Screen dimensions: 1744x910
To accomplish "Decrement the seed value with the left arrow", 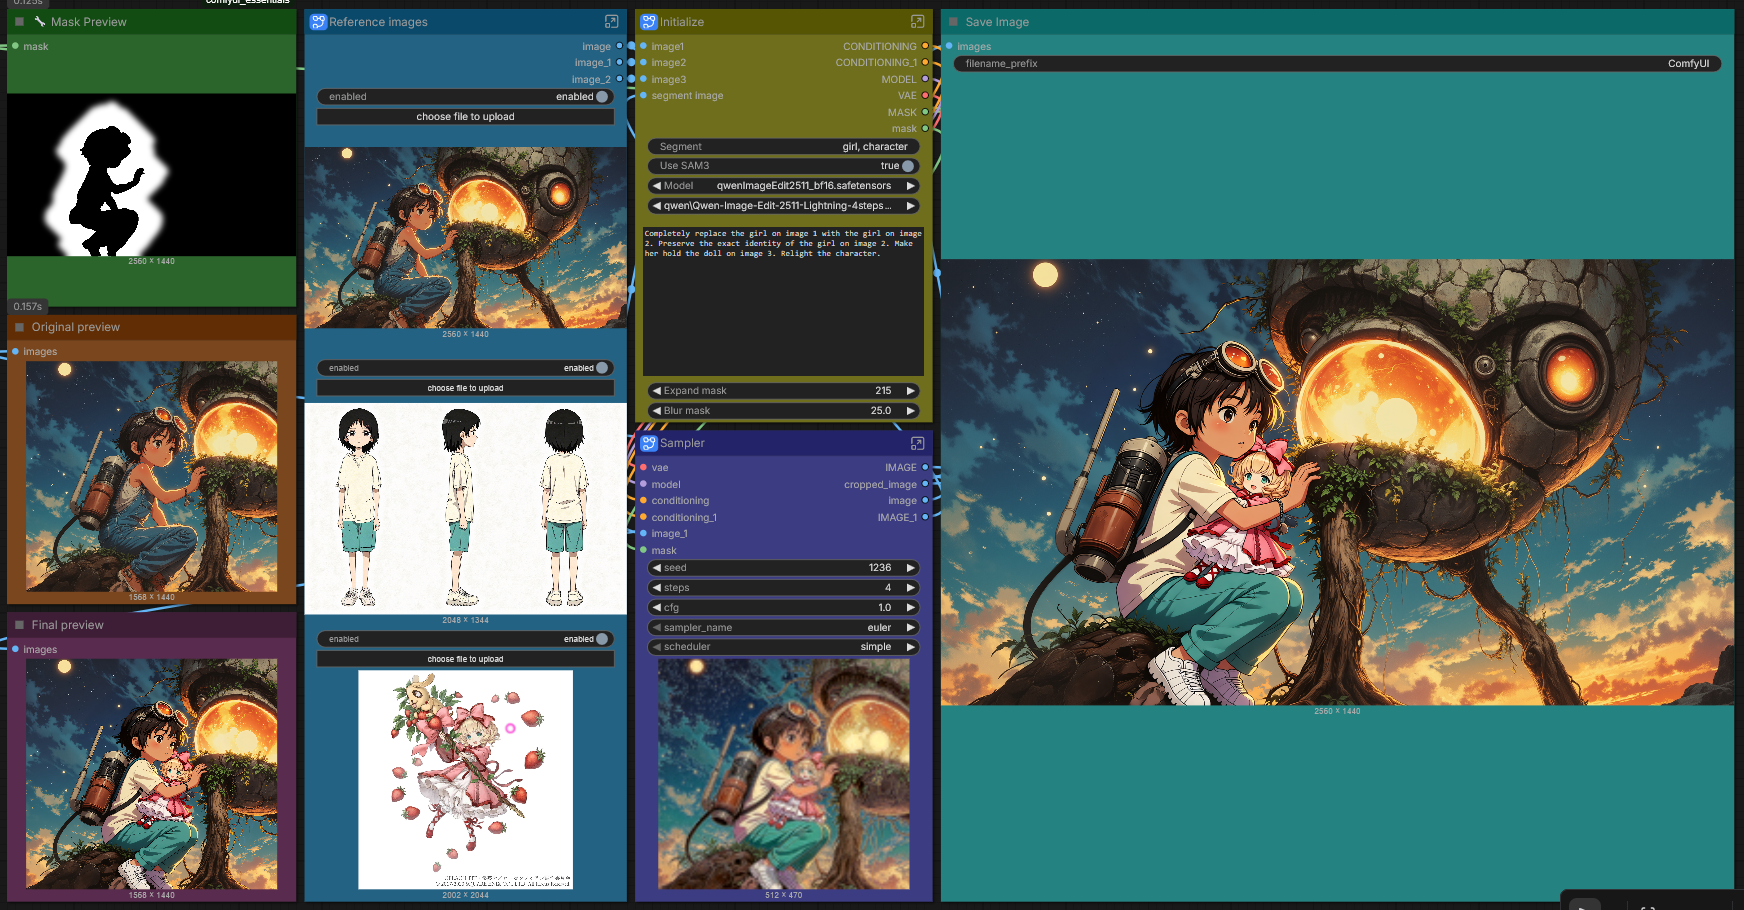I will pos(656,568).
